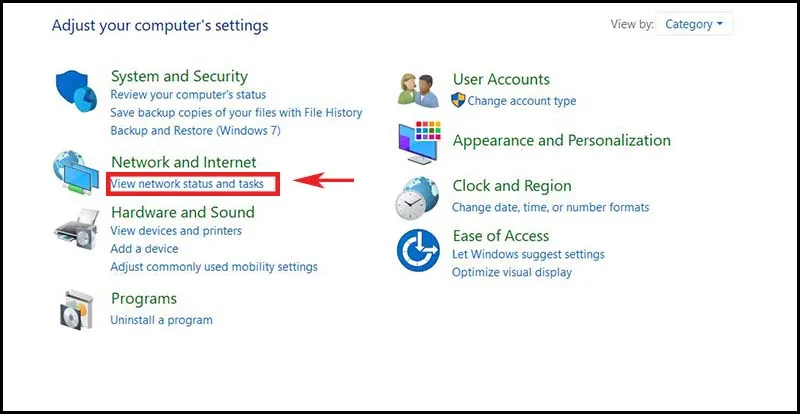The height and width of the screenshot is (414, 800).
Task: Select Let Windows suggest settings
Action: (x=528, y=254)
